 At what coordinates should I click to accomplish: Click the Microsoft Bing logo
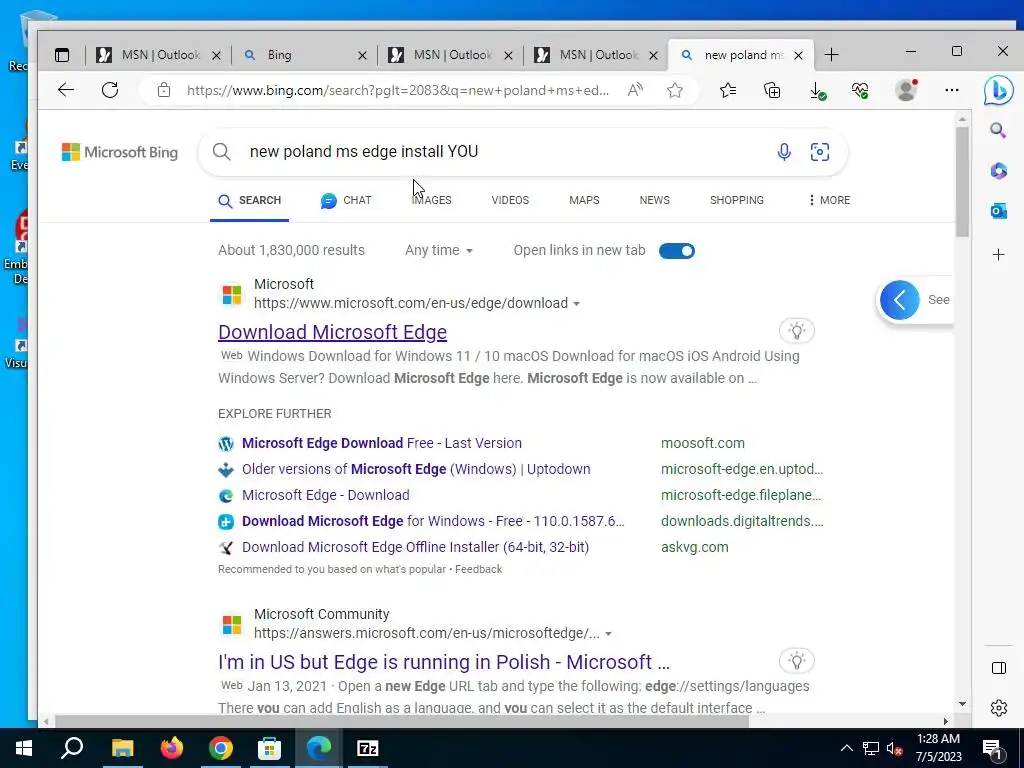(120, 152)
